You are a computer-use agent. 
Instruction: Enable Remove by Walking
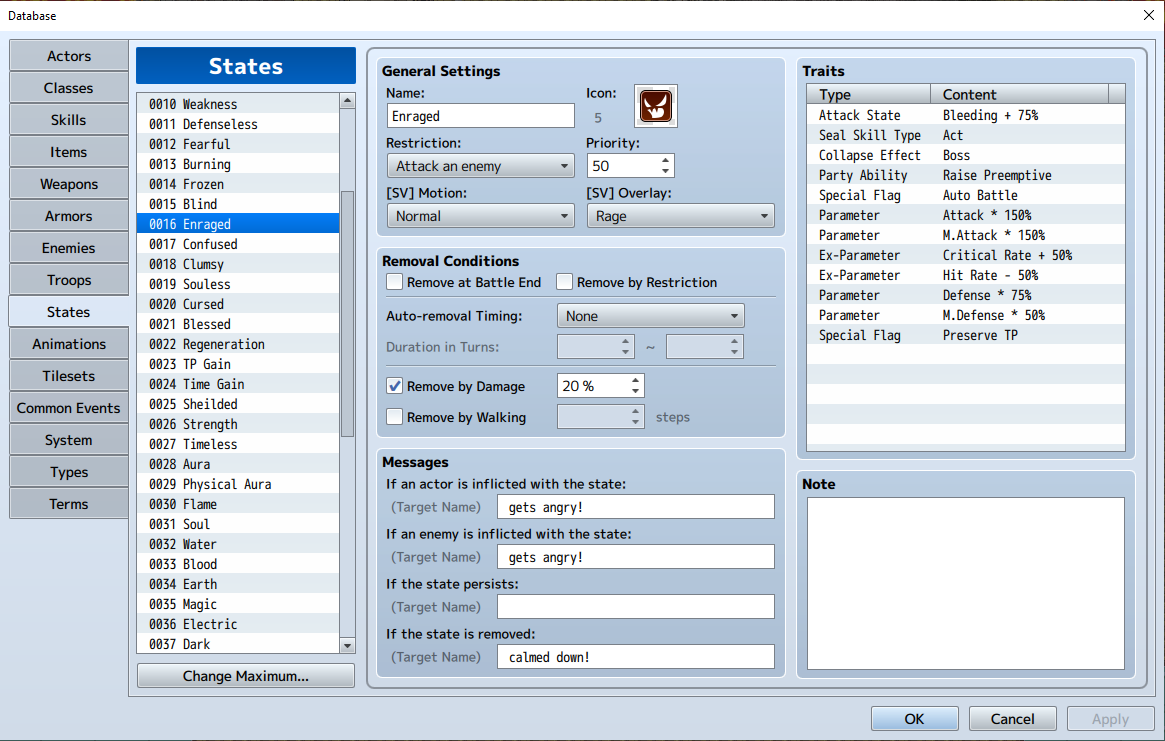(x=395, y=417)
